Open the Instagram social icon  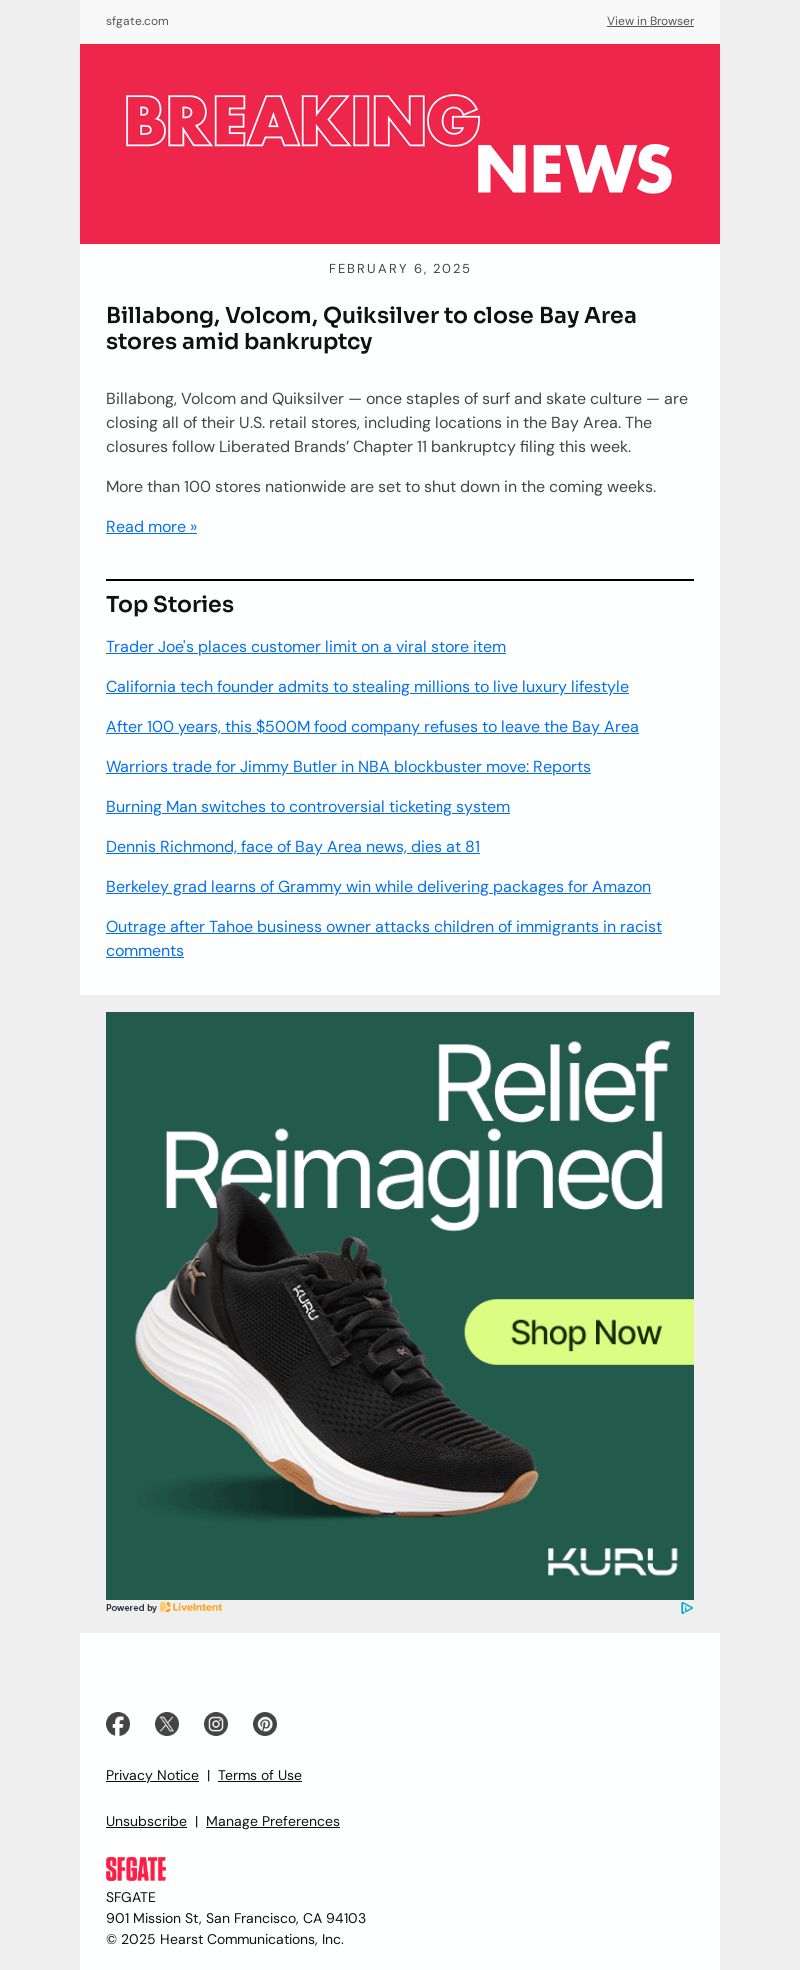(x=216, y=1724)
